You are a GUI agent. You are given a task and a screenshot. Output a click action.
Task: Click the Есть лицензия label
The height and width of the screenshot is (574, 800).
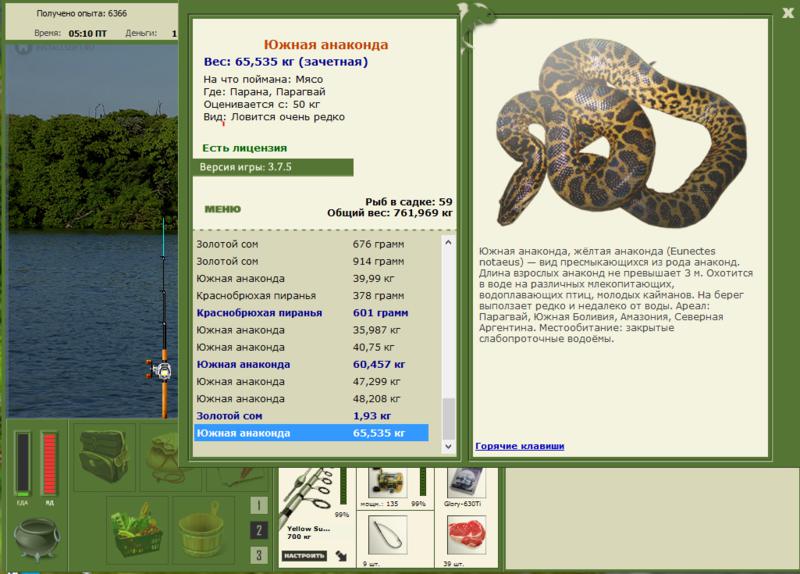[x=245, y=148]
